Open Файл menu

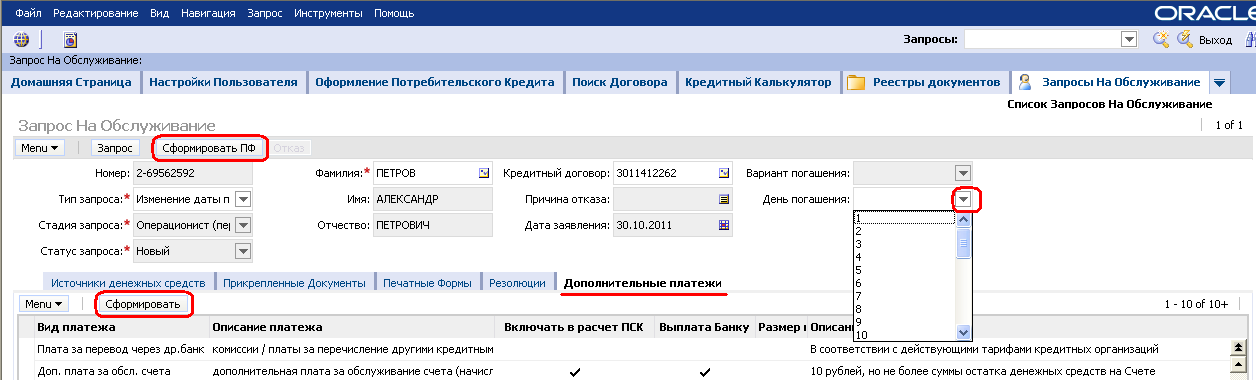click(x=29, y=14)
